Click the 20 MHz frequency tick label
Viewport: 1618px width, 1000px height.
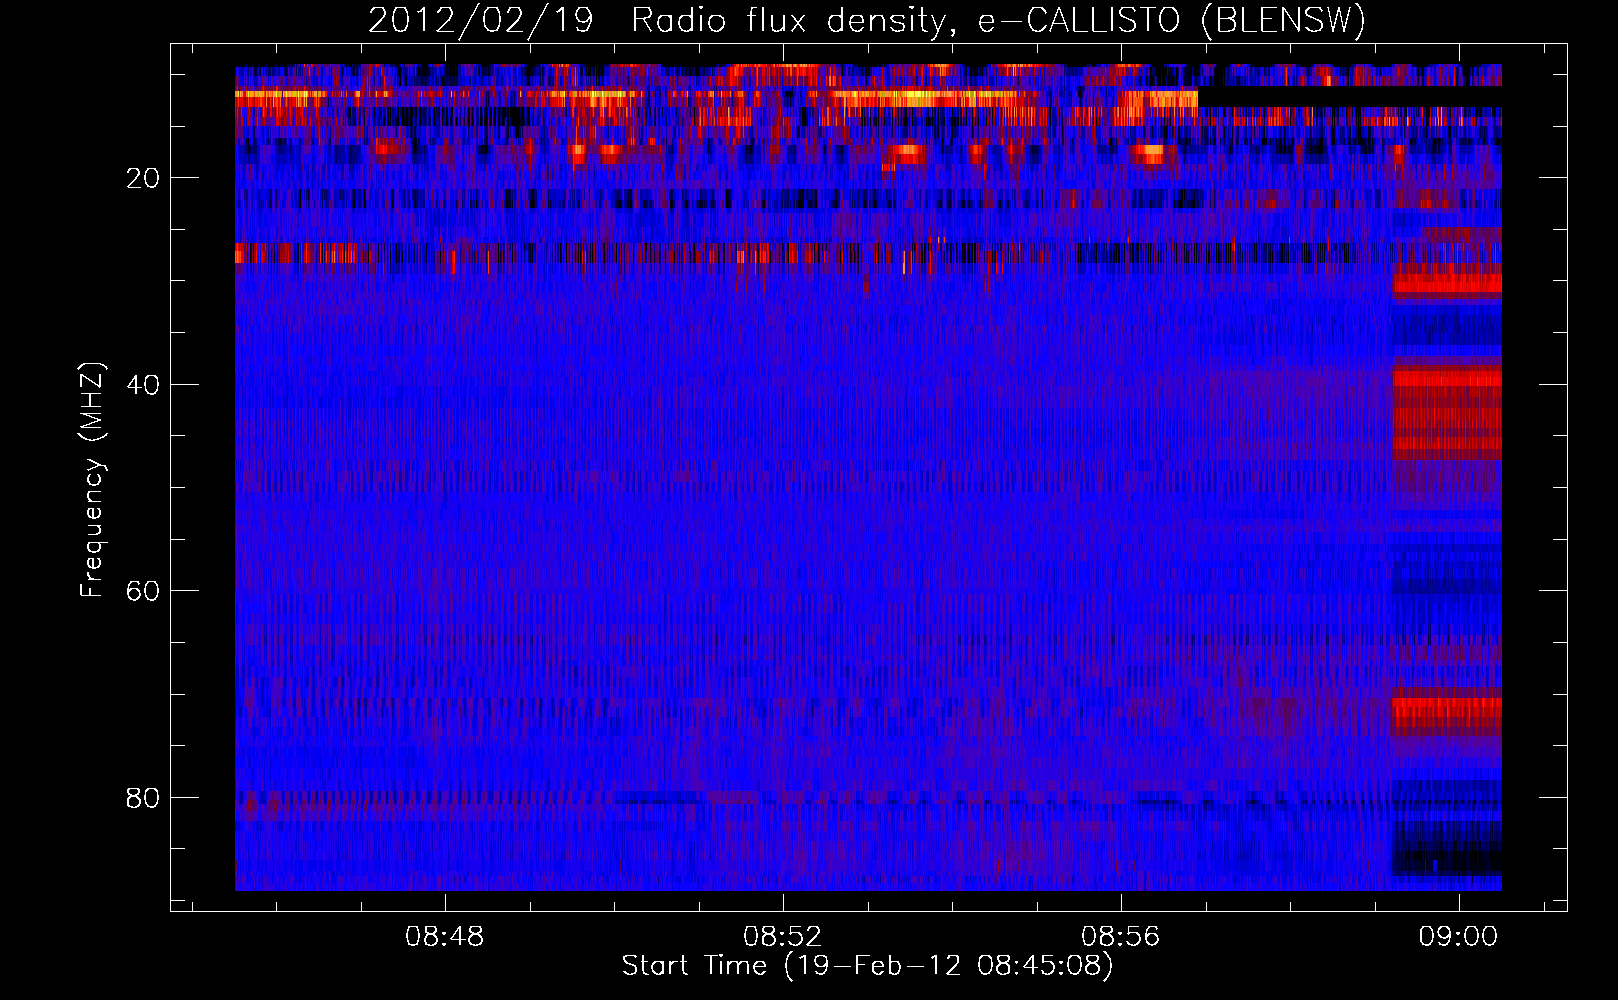pyautogui.click(x=144, y=178)
